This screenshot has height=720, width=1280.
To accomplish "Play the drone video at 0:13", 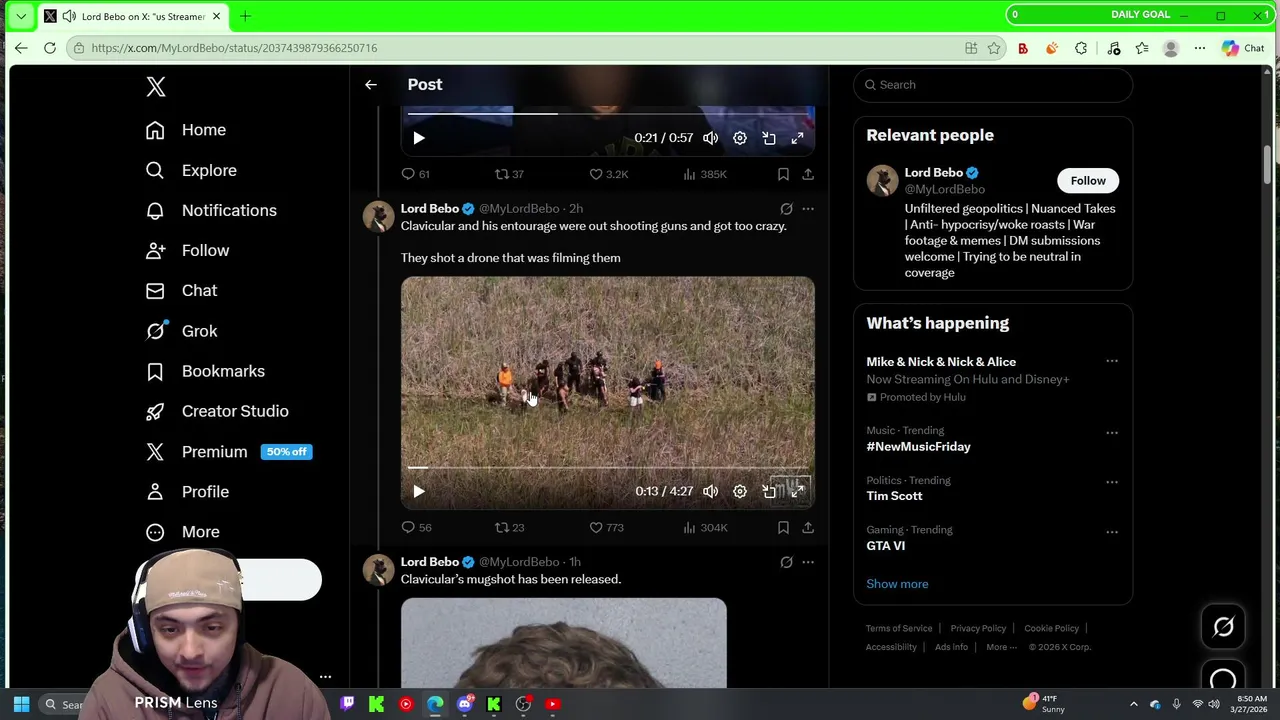I will [419, 491].
